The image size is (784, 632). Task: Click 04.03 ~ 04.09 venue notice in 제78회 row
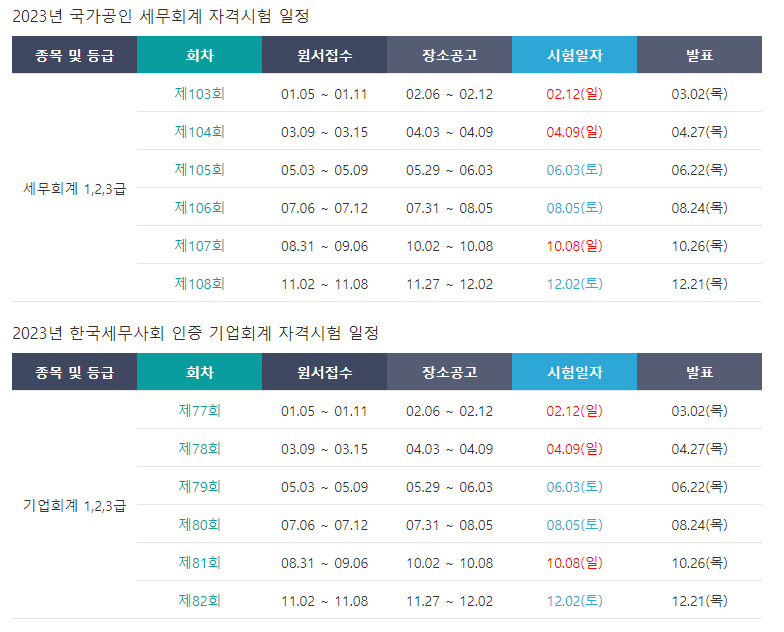pos(450,449)
